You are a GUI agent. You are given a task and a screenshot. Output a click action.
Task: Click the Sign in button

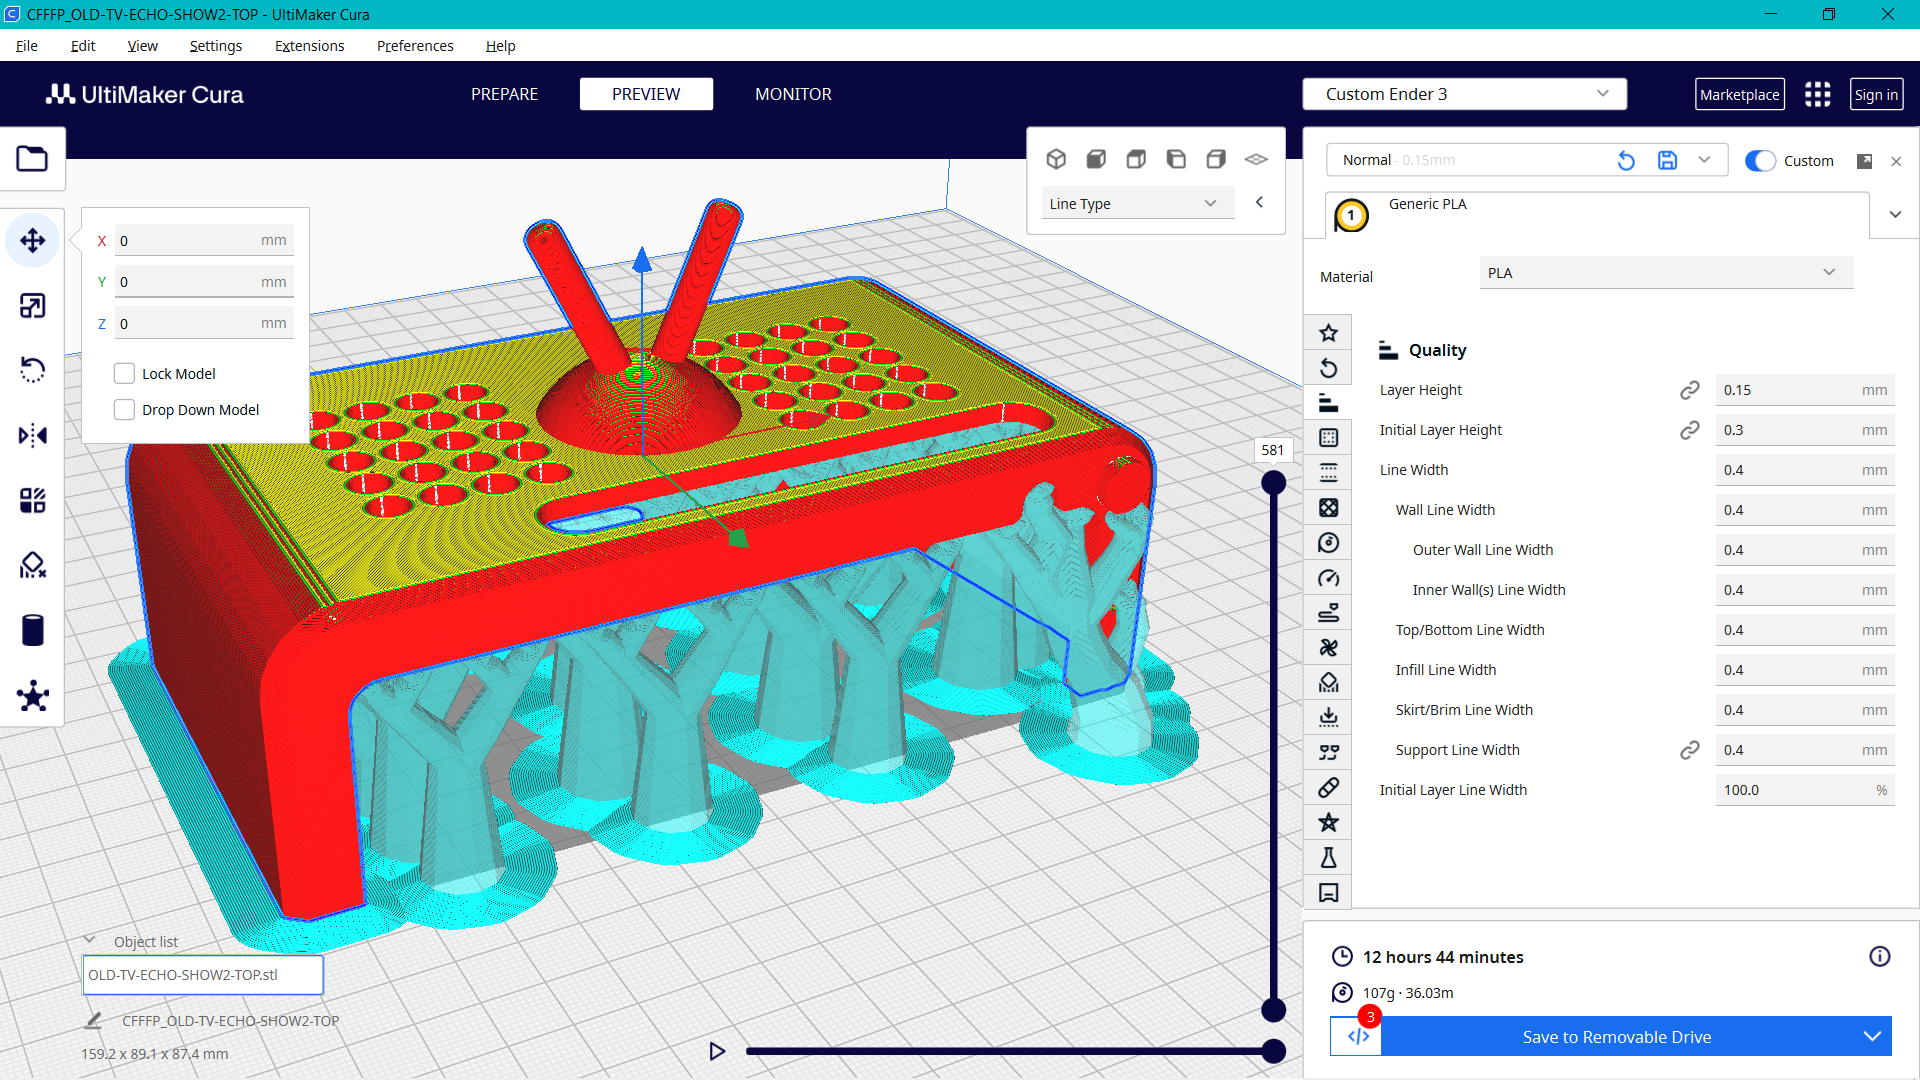point(1876,93)
